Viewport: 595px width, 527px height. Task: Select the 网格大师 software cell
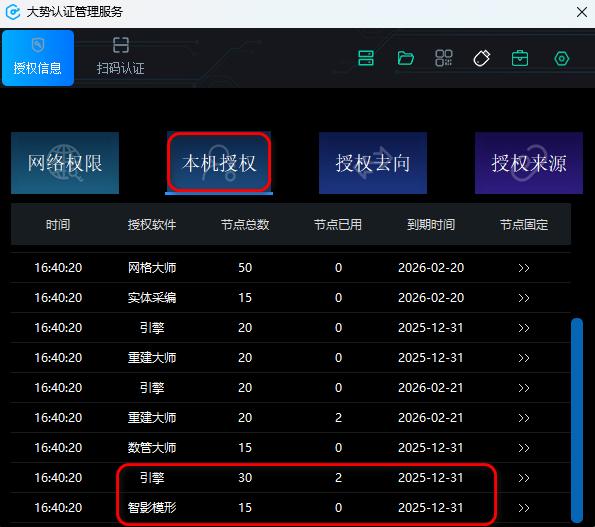point(152,268)
